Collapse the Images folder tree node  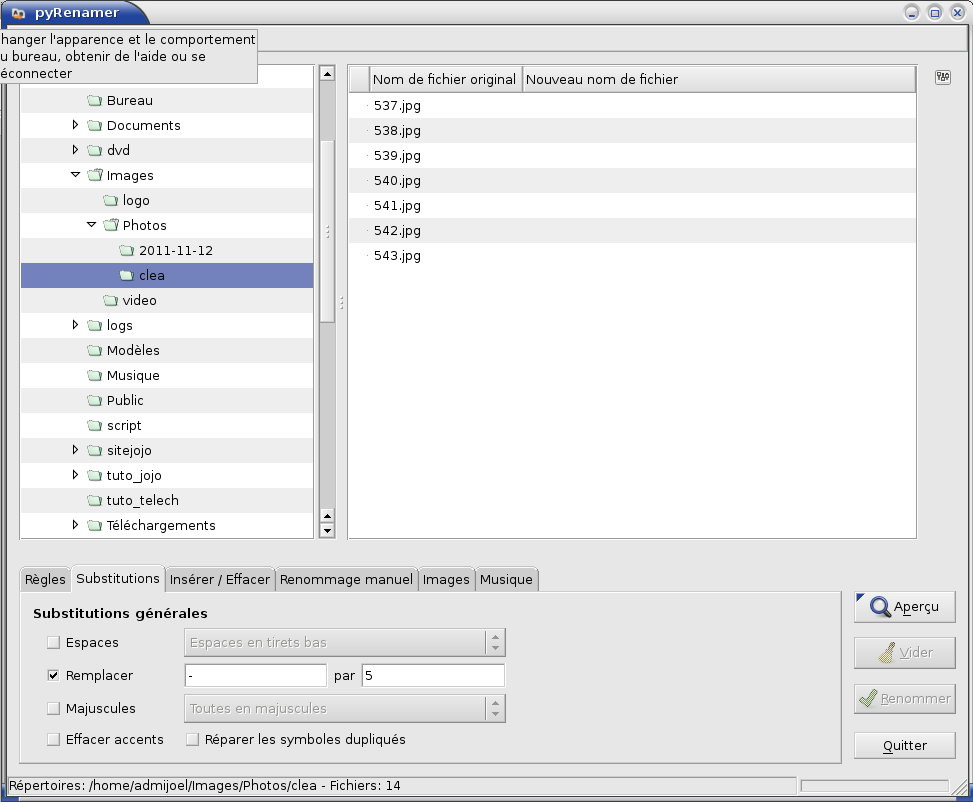click(x=75, y=175)
